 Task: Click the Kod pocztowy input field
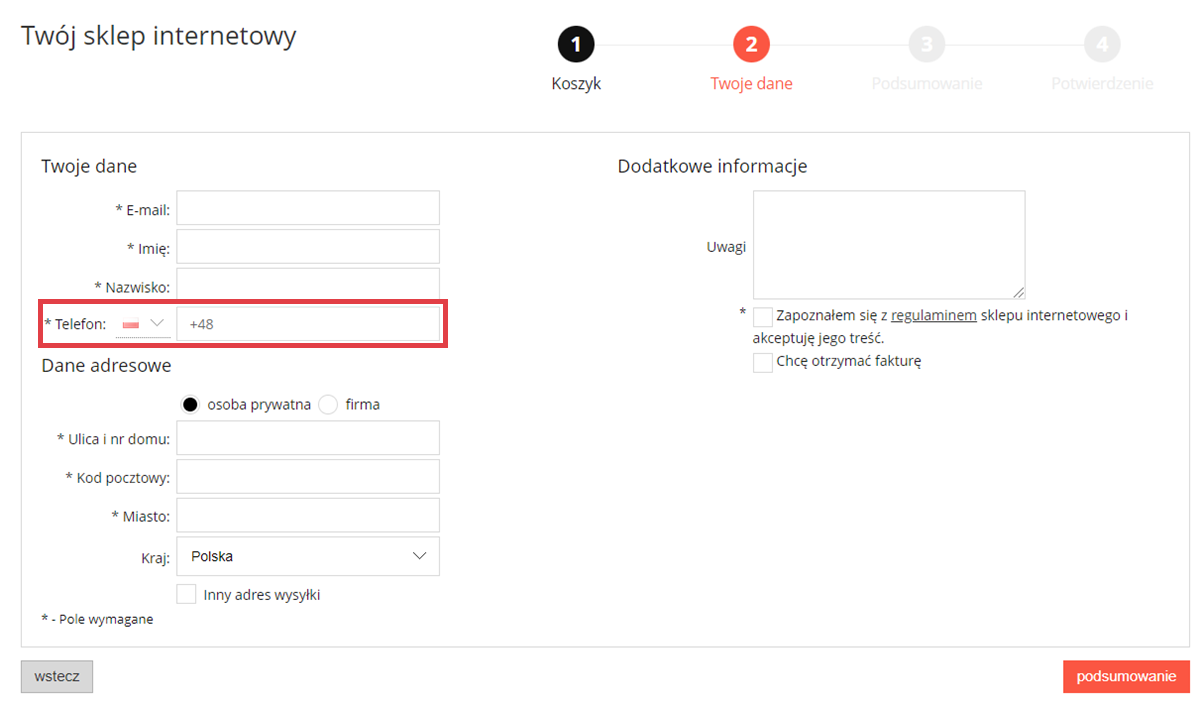click(308, 477)
